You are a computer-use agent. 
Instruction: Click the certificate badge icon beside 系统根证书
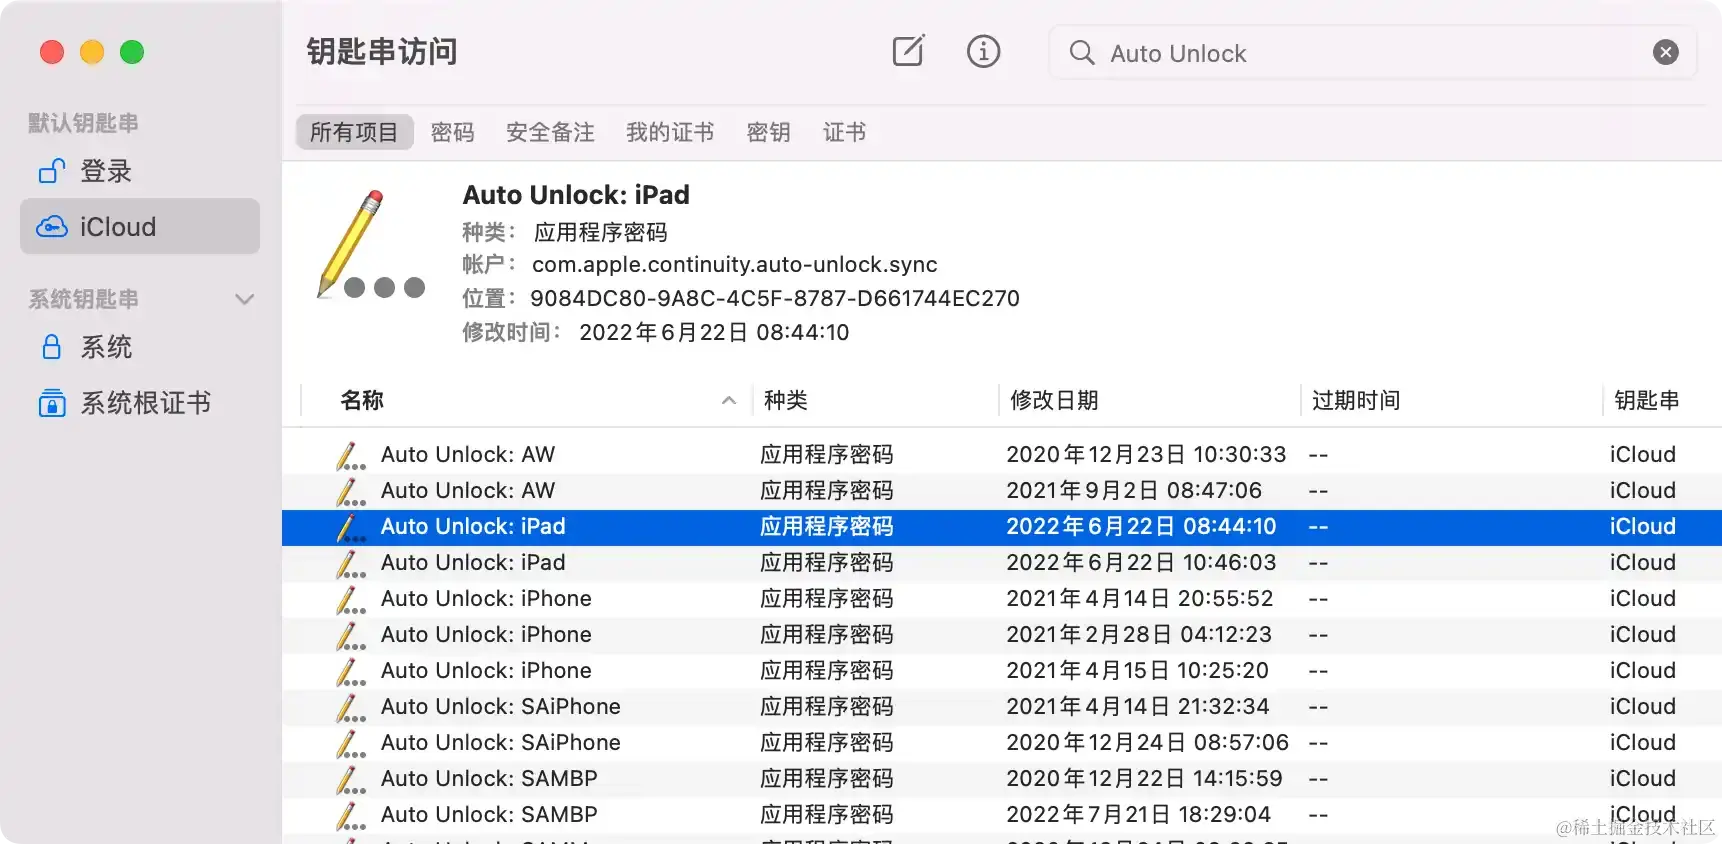click(52, 403)
